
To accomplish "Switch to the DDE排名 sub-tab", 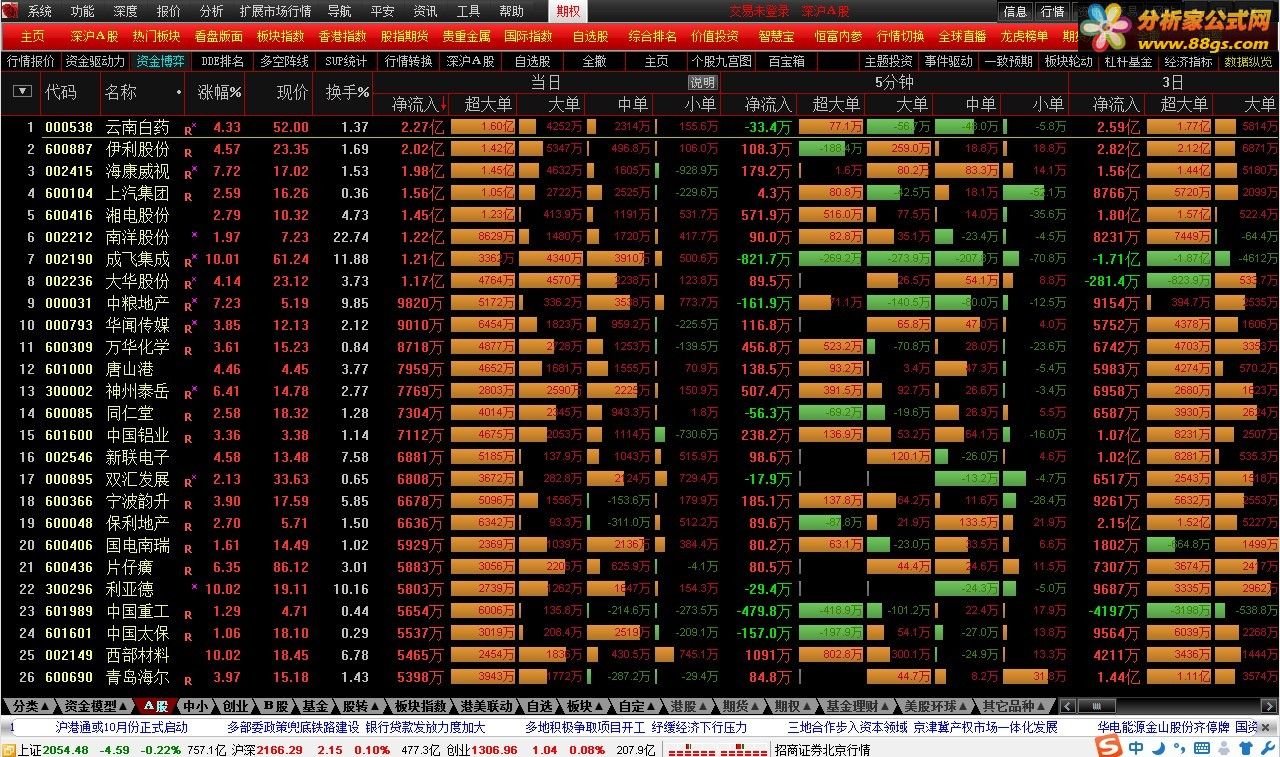I will coord(223,61).
